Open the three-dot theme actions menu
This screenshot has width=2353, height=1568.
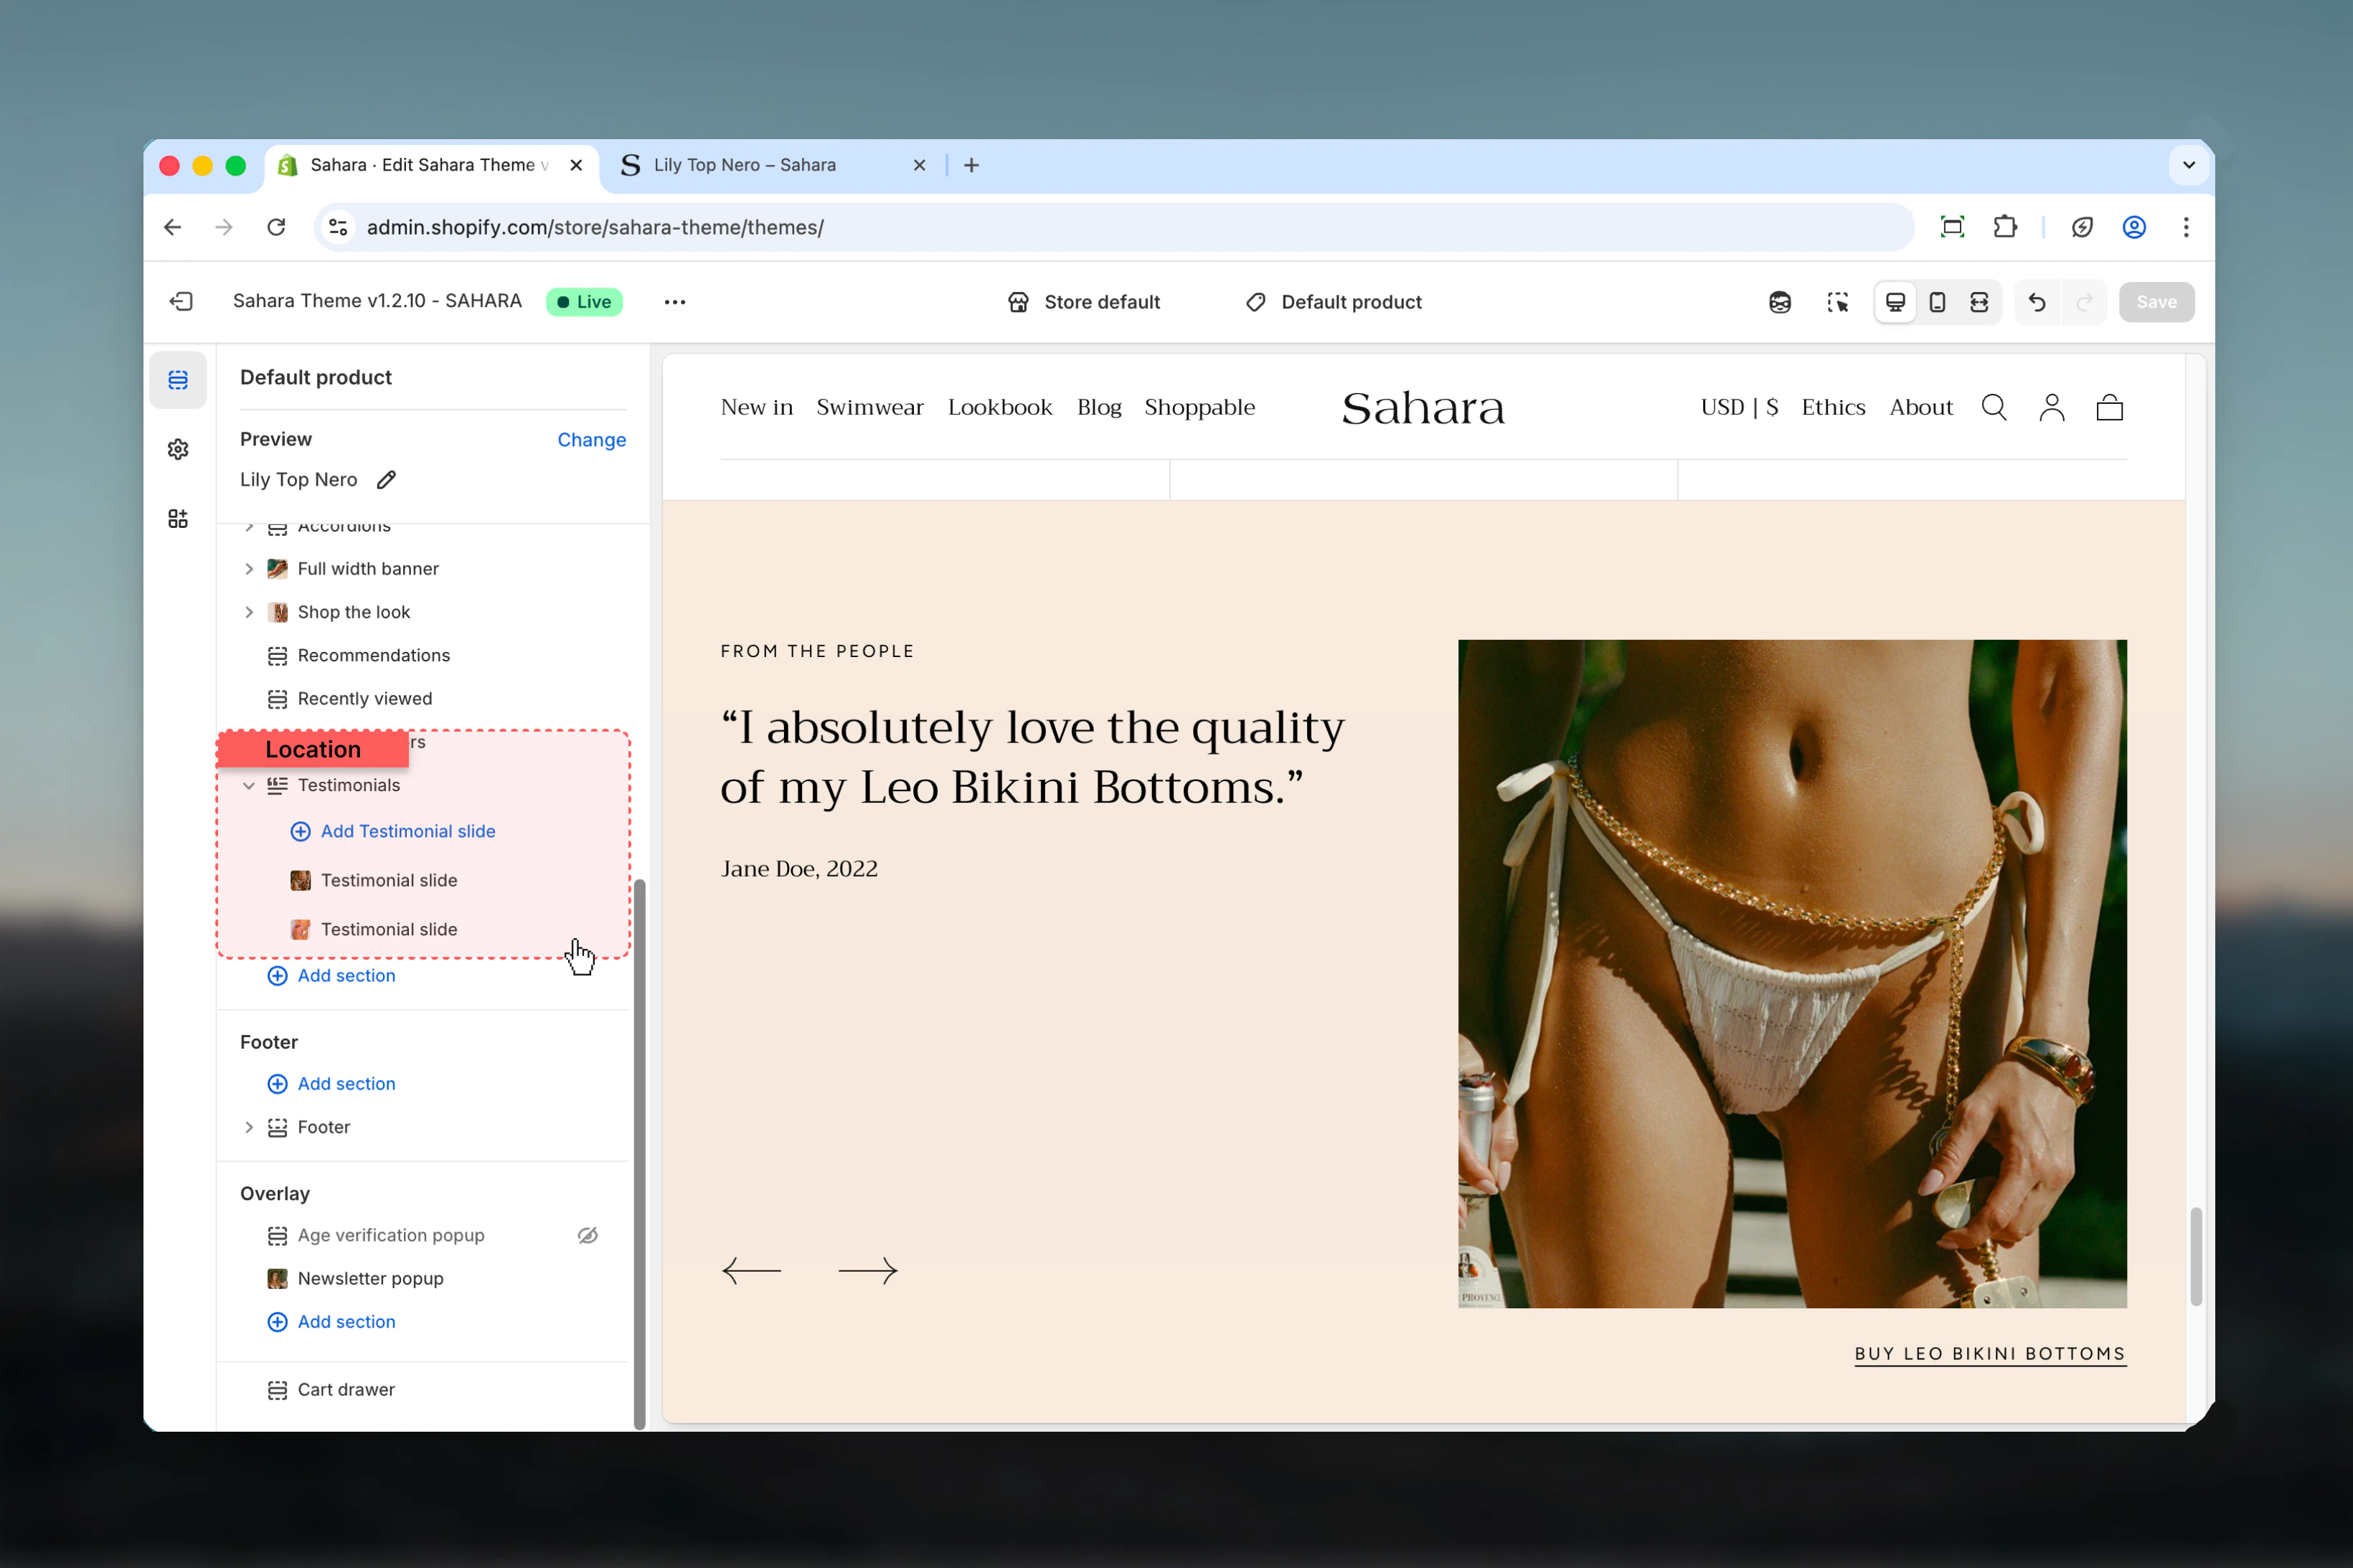point(675,302)
